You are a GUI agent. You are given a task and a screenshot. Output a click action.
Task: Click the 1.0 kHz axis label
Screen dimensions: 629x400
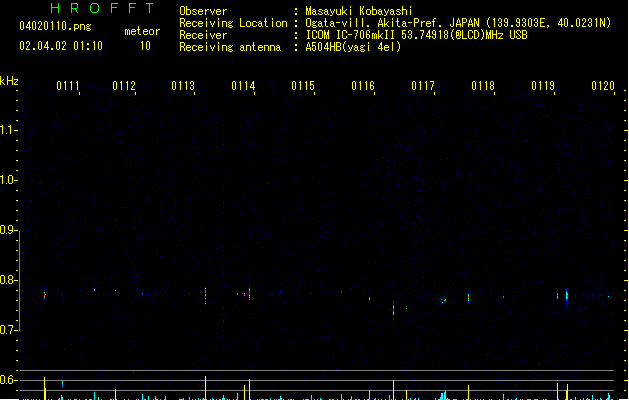click(7, 180)
